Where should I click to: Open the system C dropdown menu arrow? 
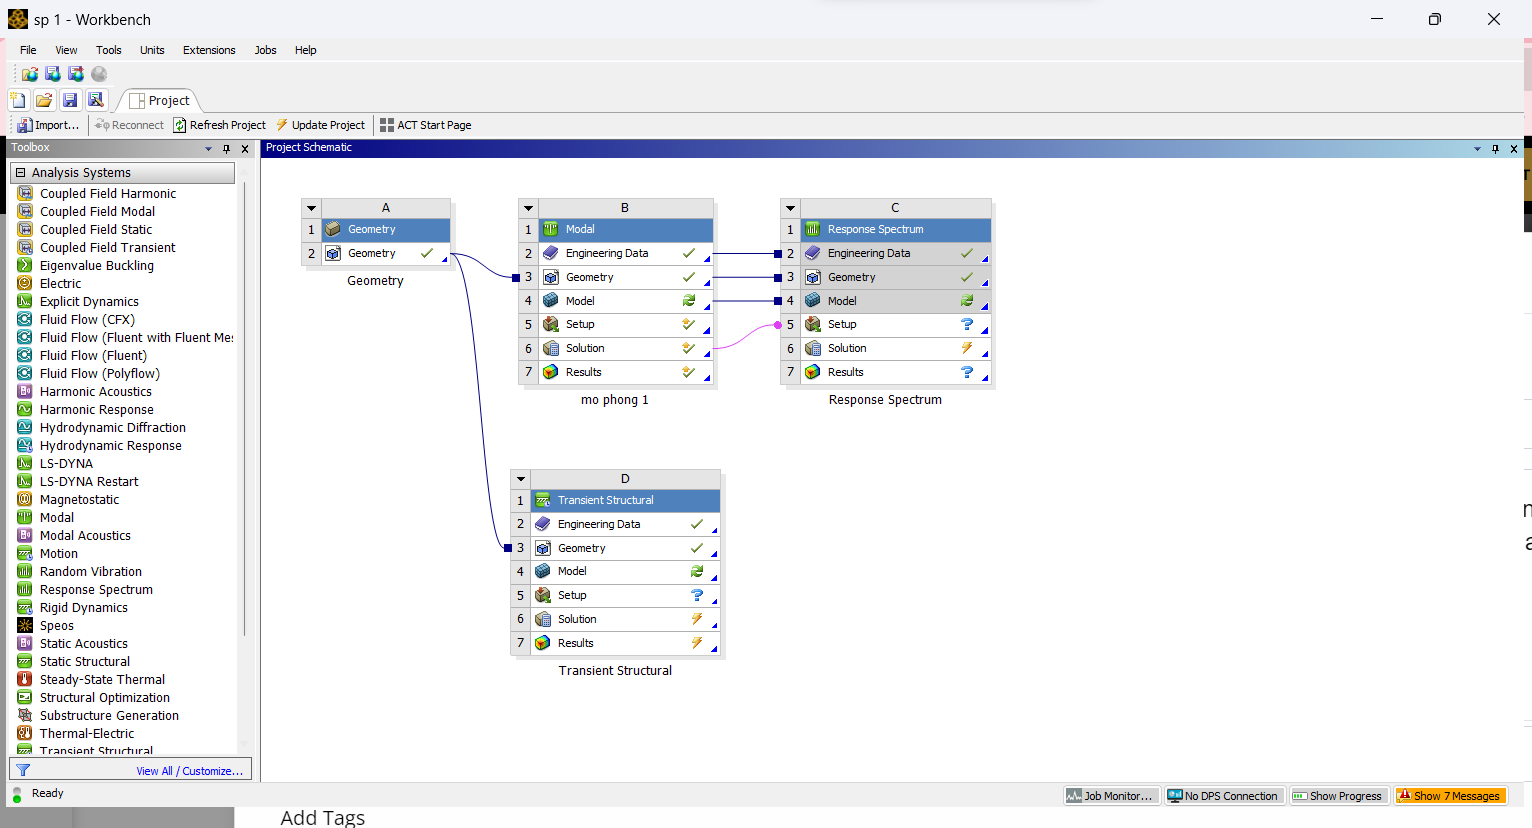click(x=791, y=208)
